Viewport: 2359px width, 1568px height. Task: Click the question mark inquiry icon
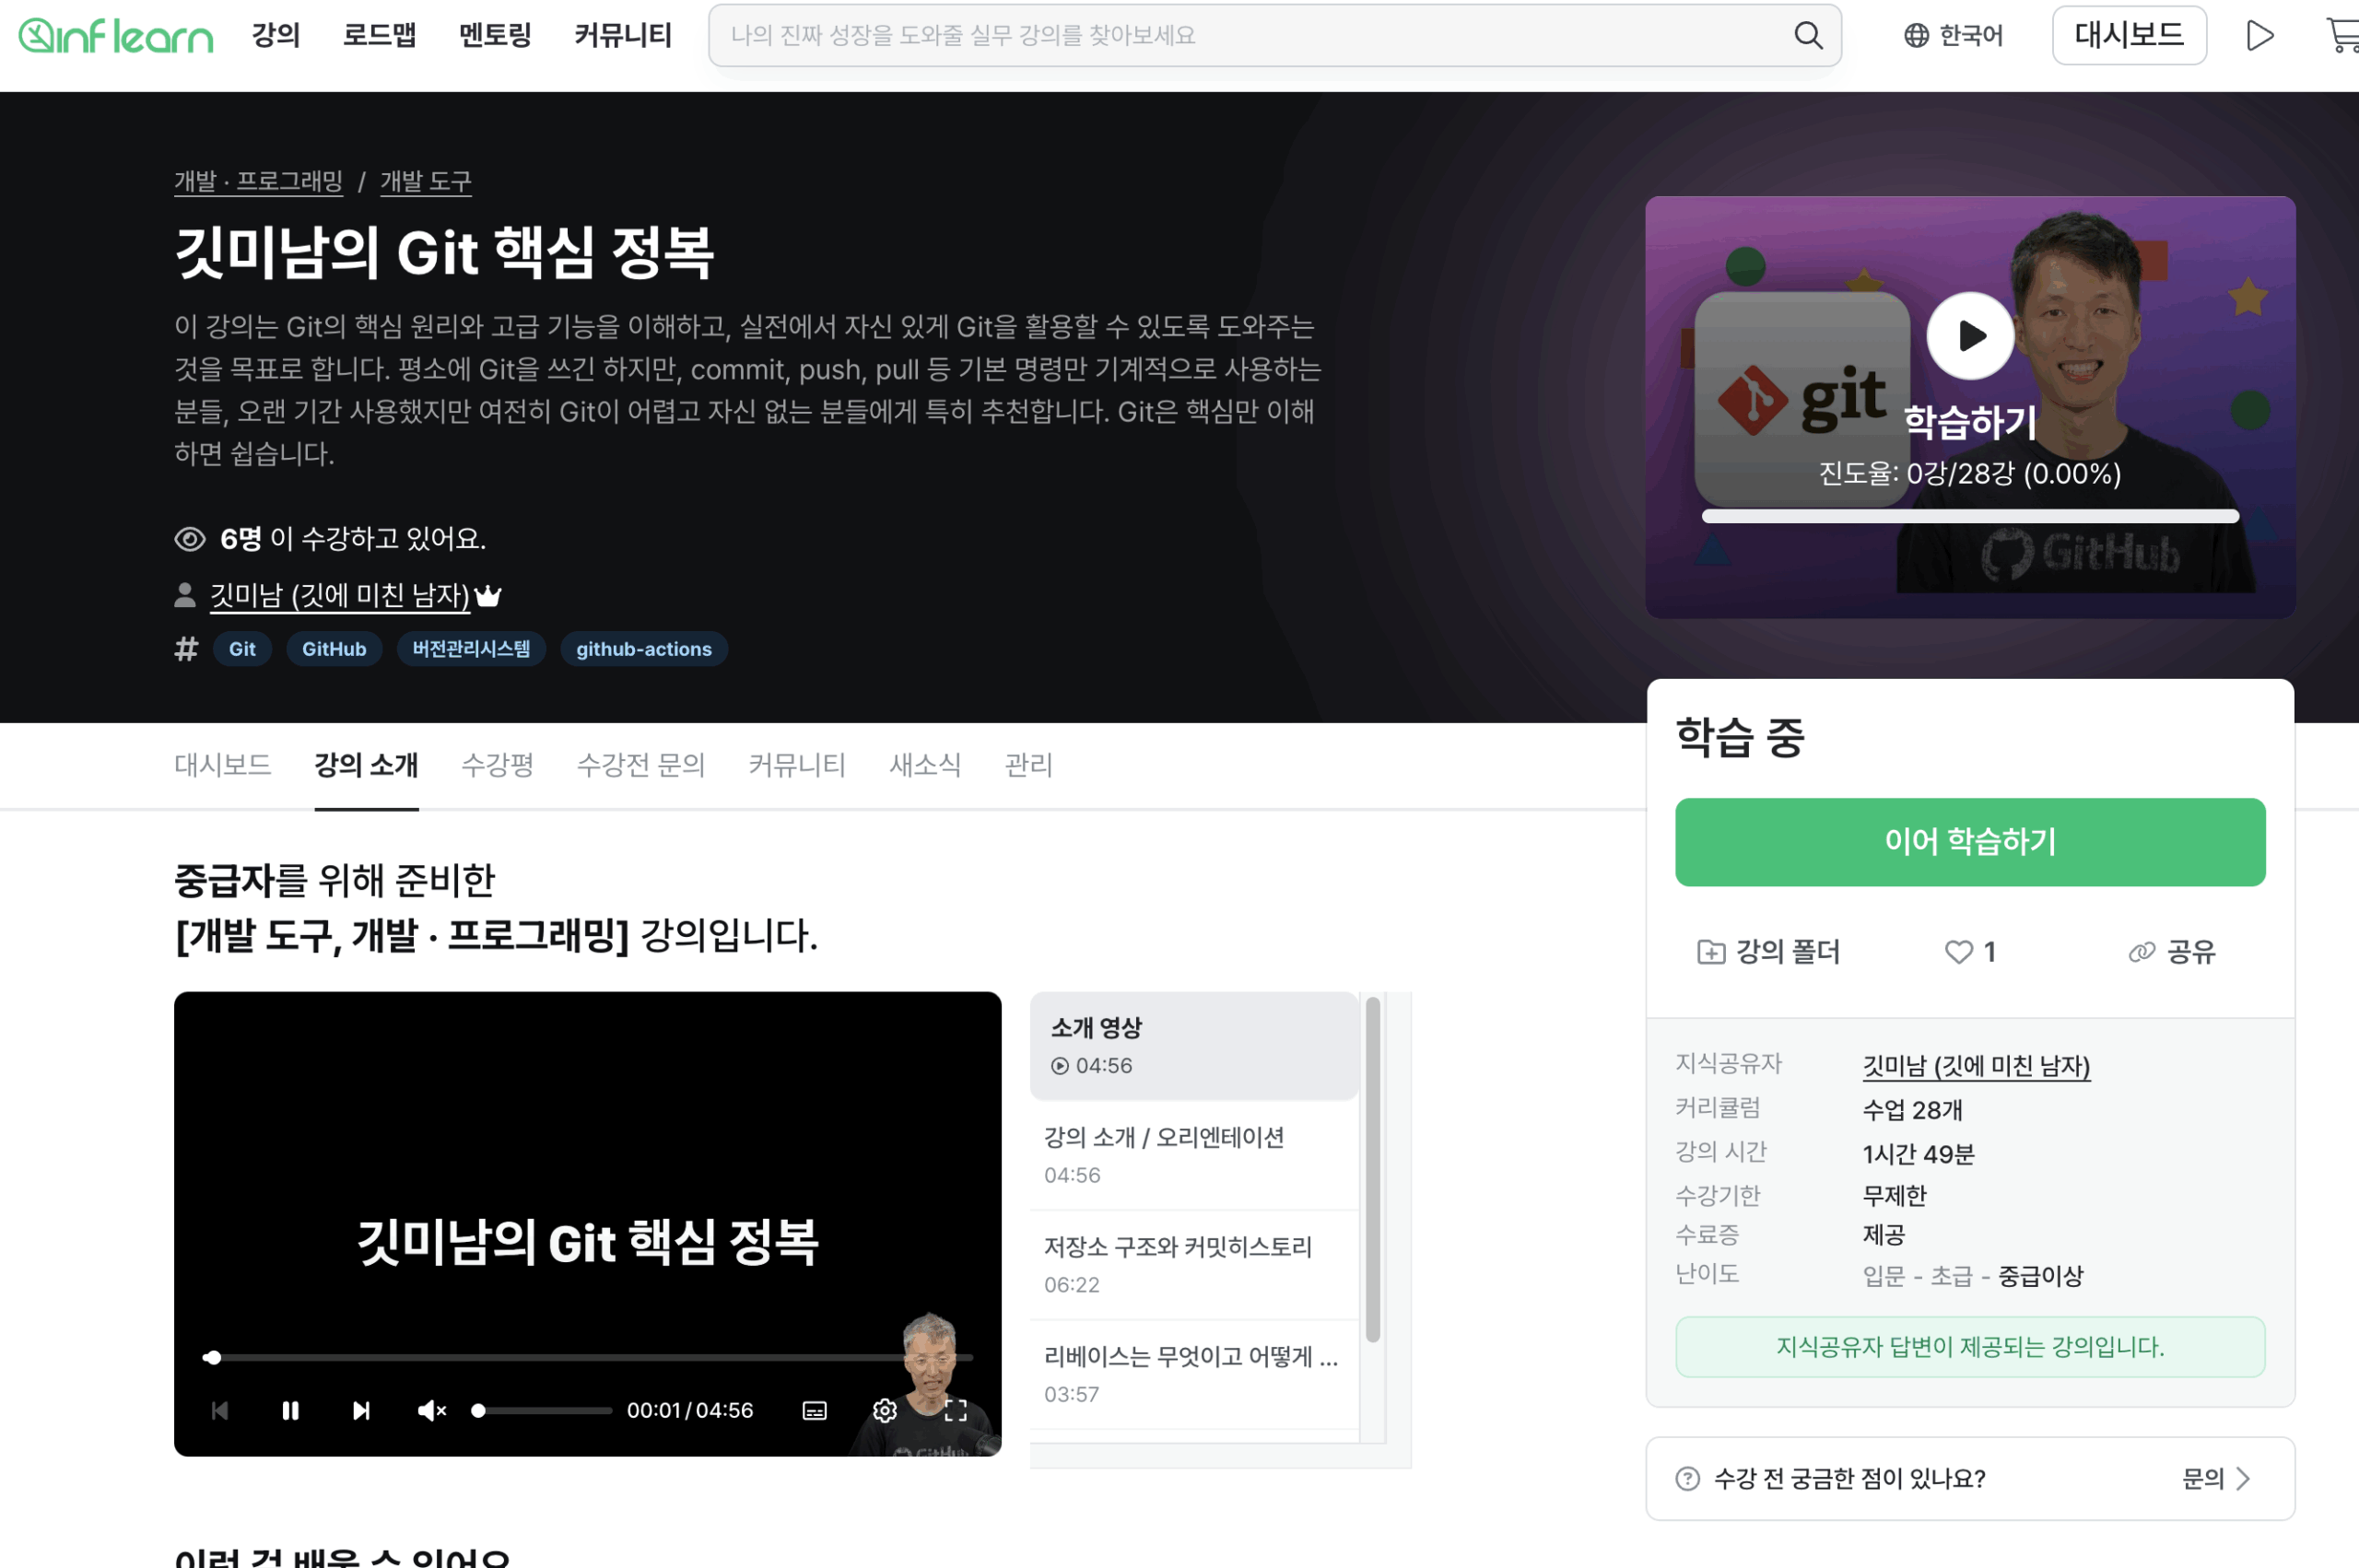[1687, 1478]
